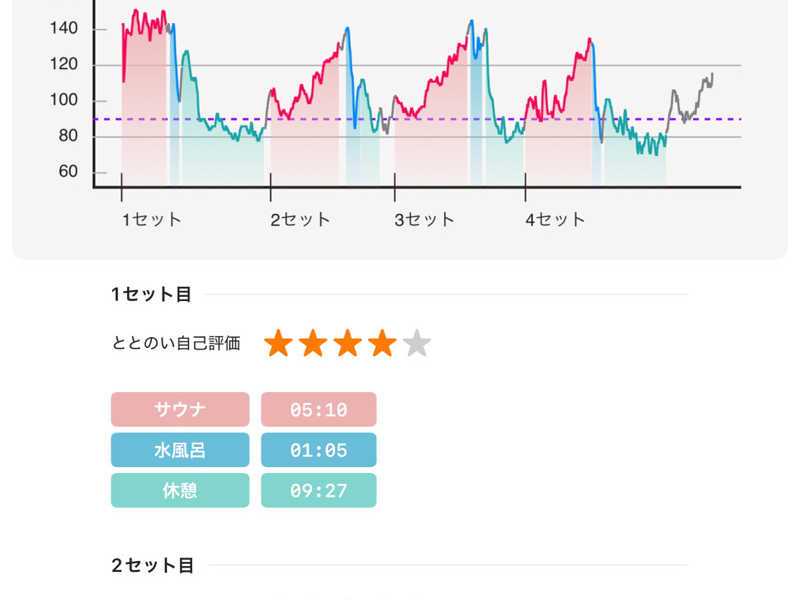
Task: Click the 1セット timeline marker
Action: pyautogui.click(x=152, y=220)
